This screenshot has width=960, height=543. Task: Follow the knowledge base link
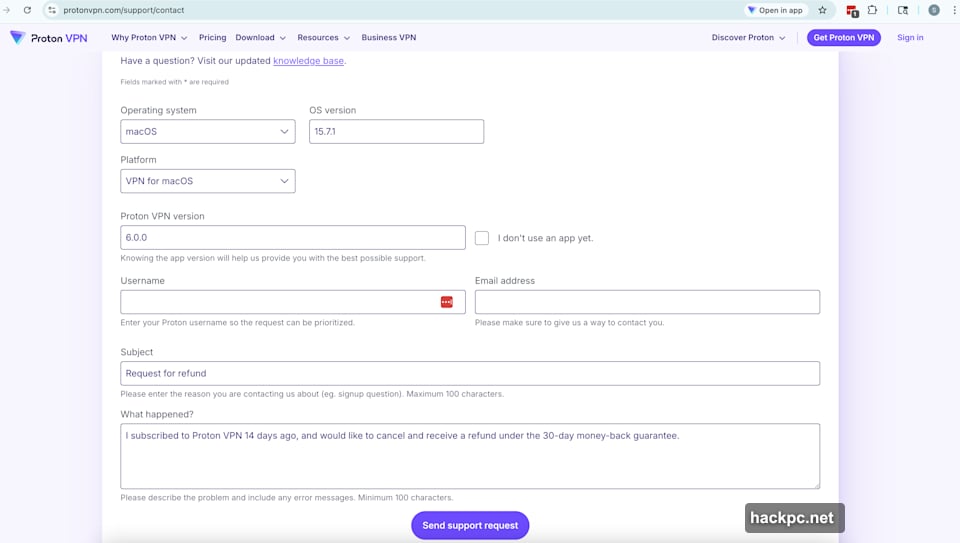[308, 61]
